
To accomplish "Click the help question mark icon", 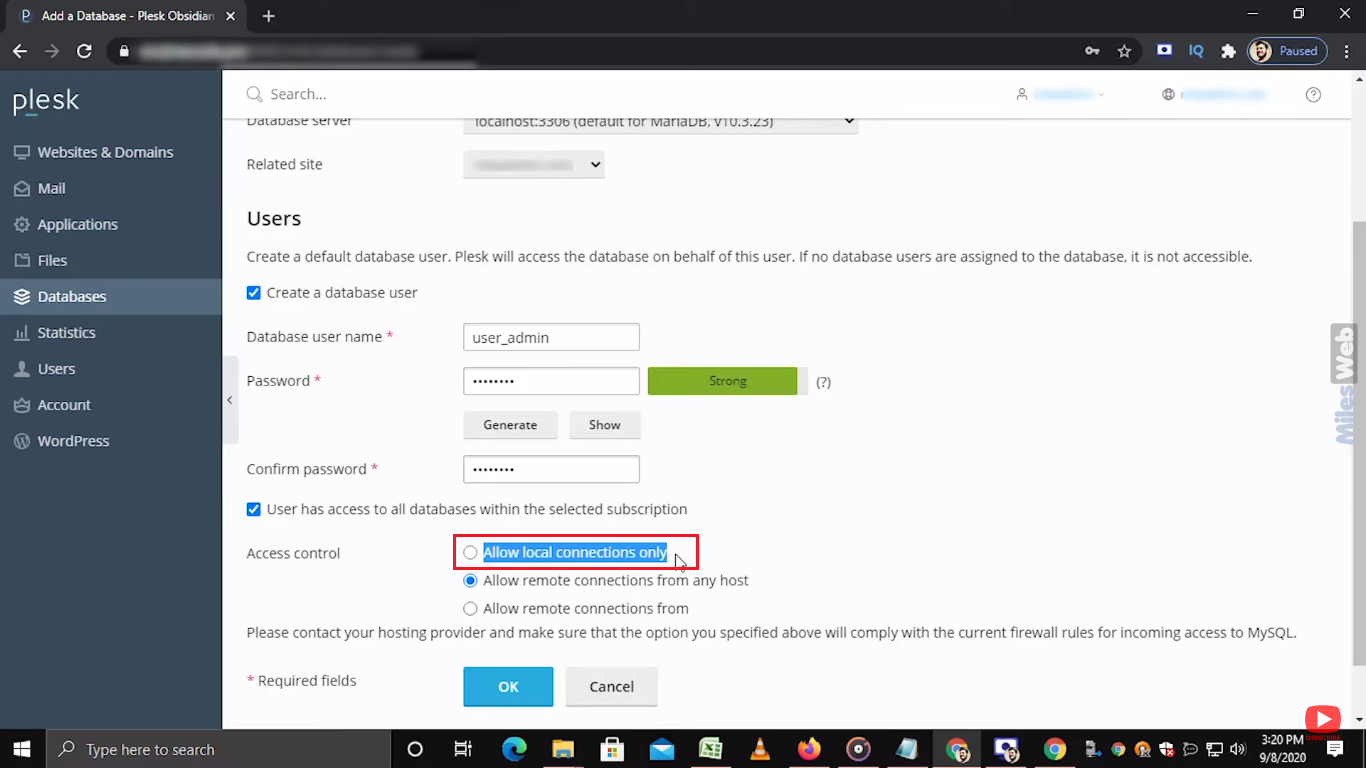I will click(x=1313, y=94).
